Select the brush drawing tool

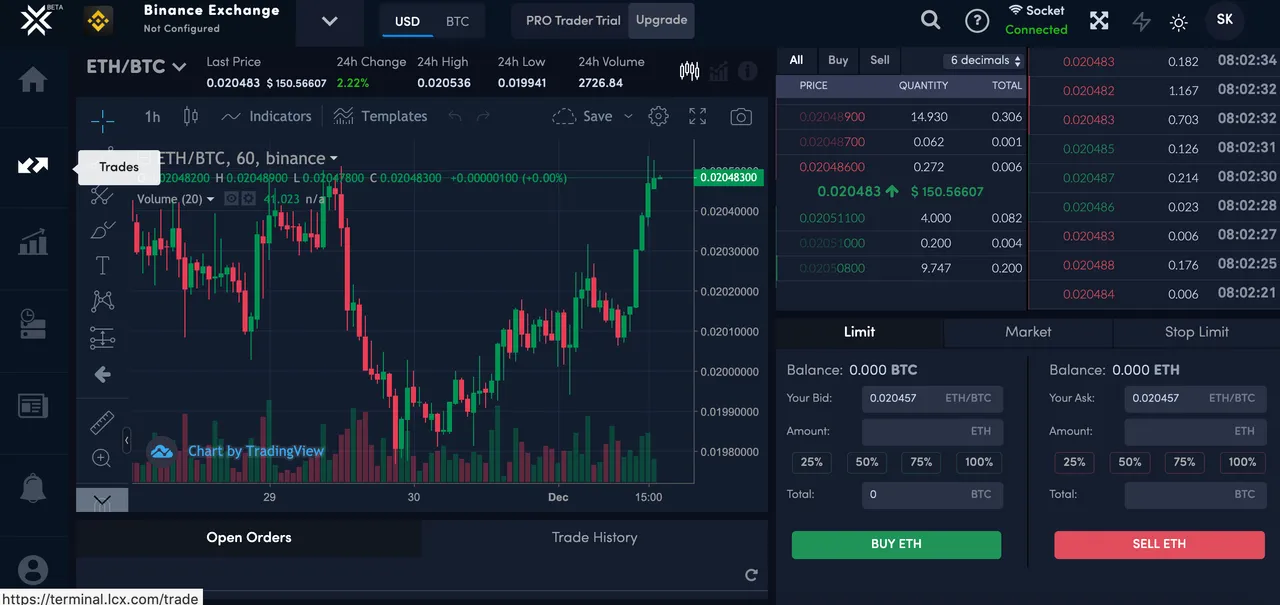(102, 230)
